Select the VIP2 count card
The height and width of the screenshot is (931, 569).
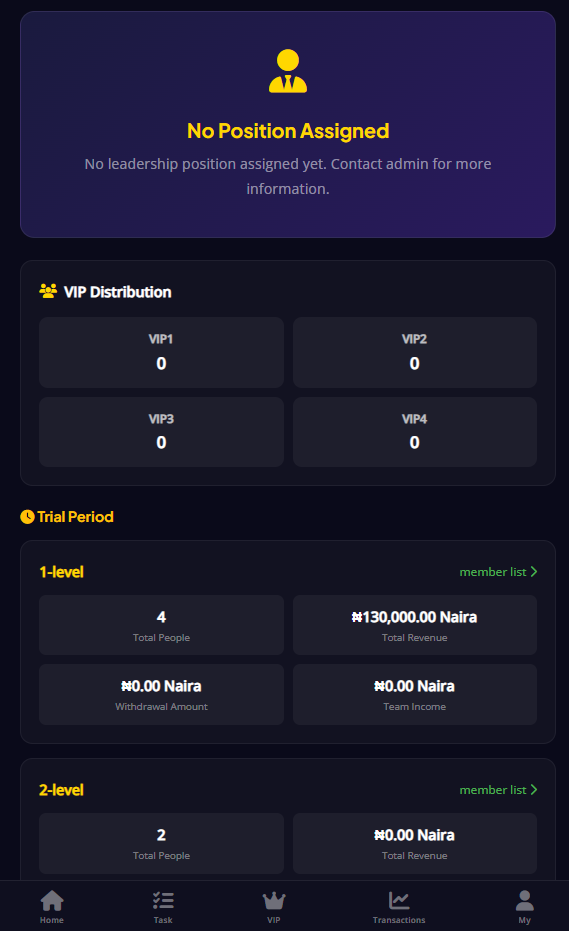[415, 352]
